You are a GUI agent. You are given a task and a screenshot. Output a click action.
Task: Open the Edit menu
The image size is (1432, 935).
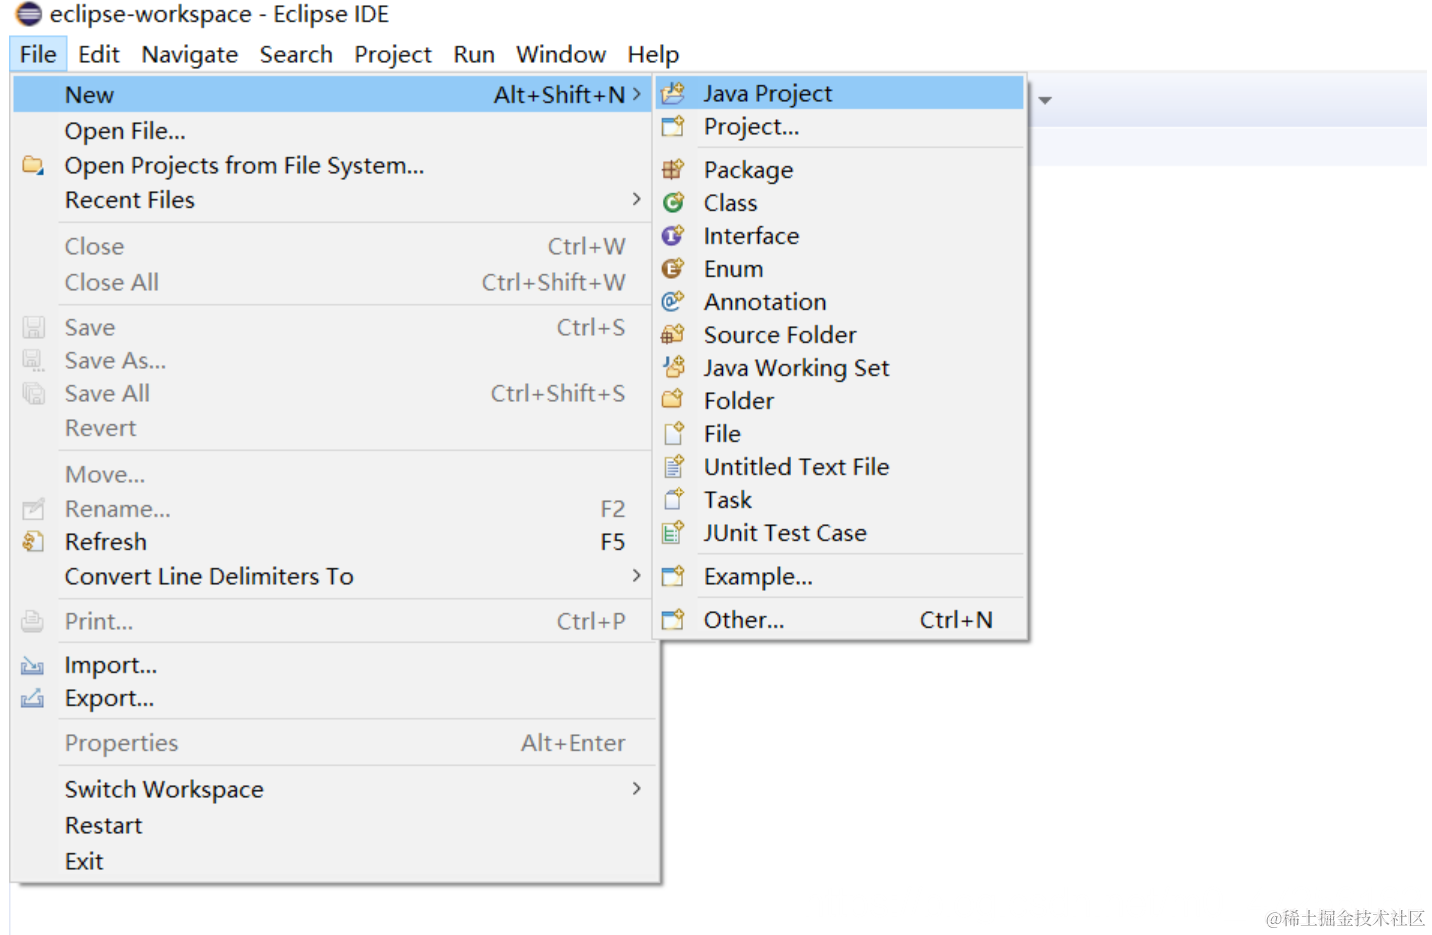tap(99, 54)
